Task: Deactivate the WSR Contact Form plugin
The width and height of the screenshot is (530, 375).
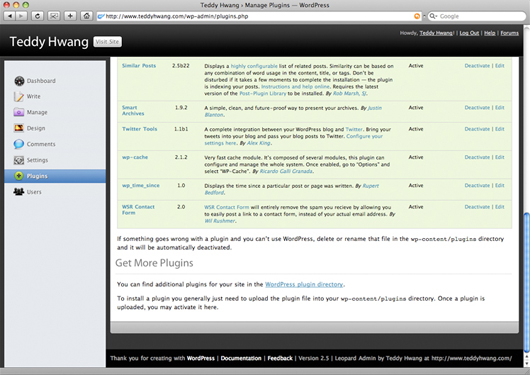Action: [477, 207]
